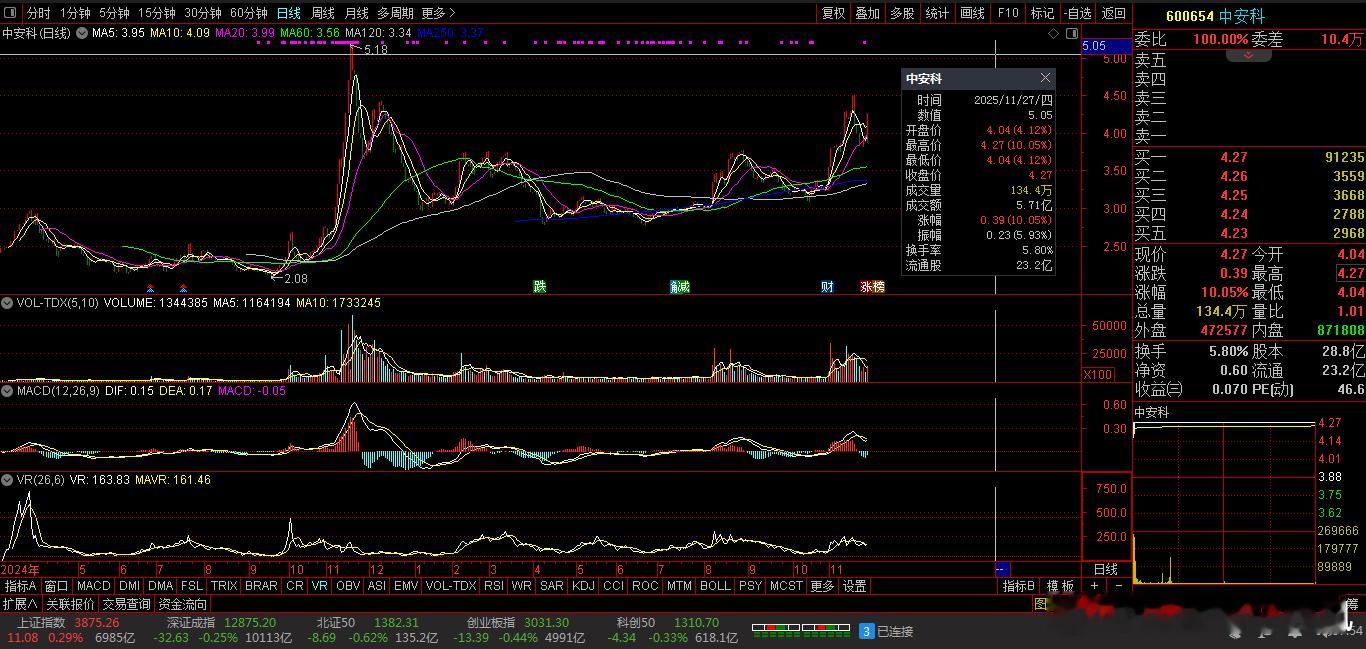Screen dimensions: 1366x649
Task: Click the diamond icon above the price axis
Action: coord(1054,34)
